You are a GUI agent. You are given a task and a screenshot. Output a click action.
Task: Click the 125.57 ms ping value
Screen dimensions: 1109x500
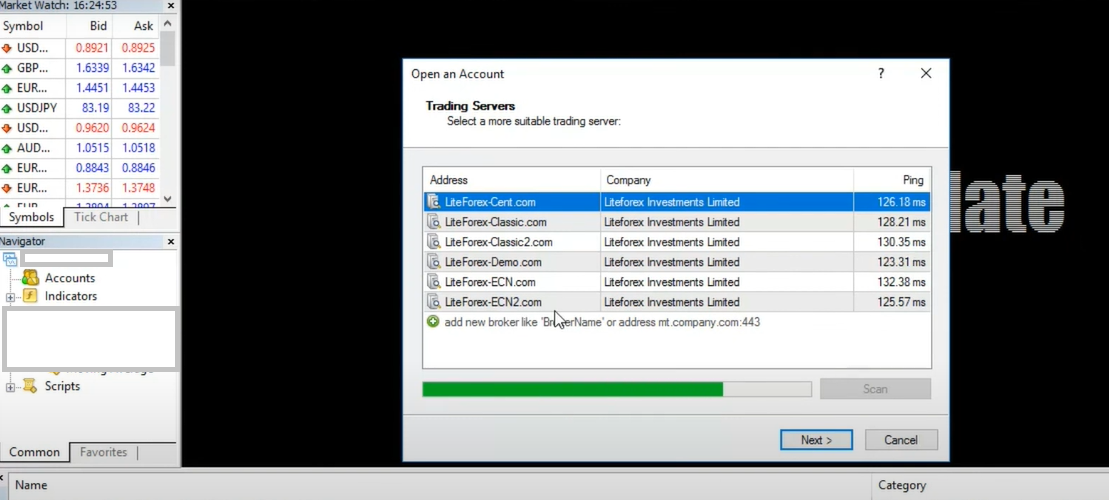coord(902,302)
